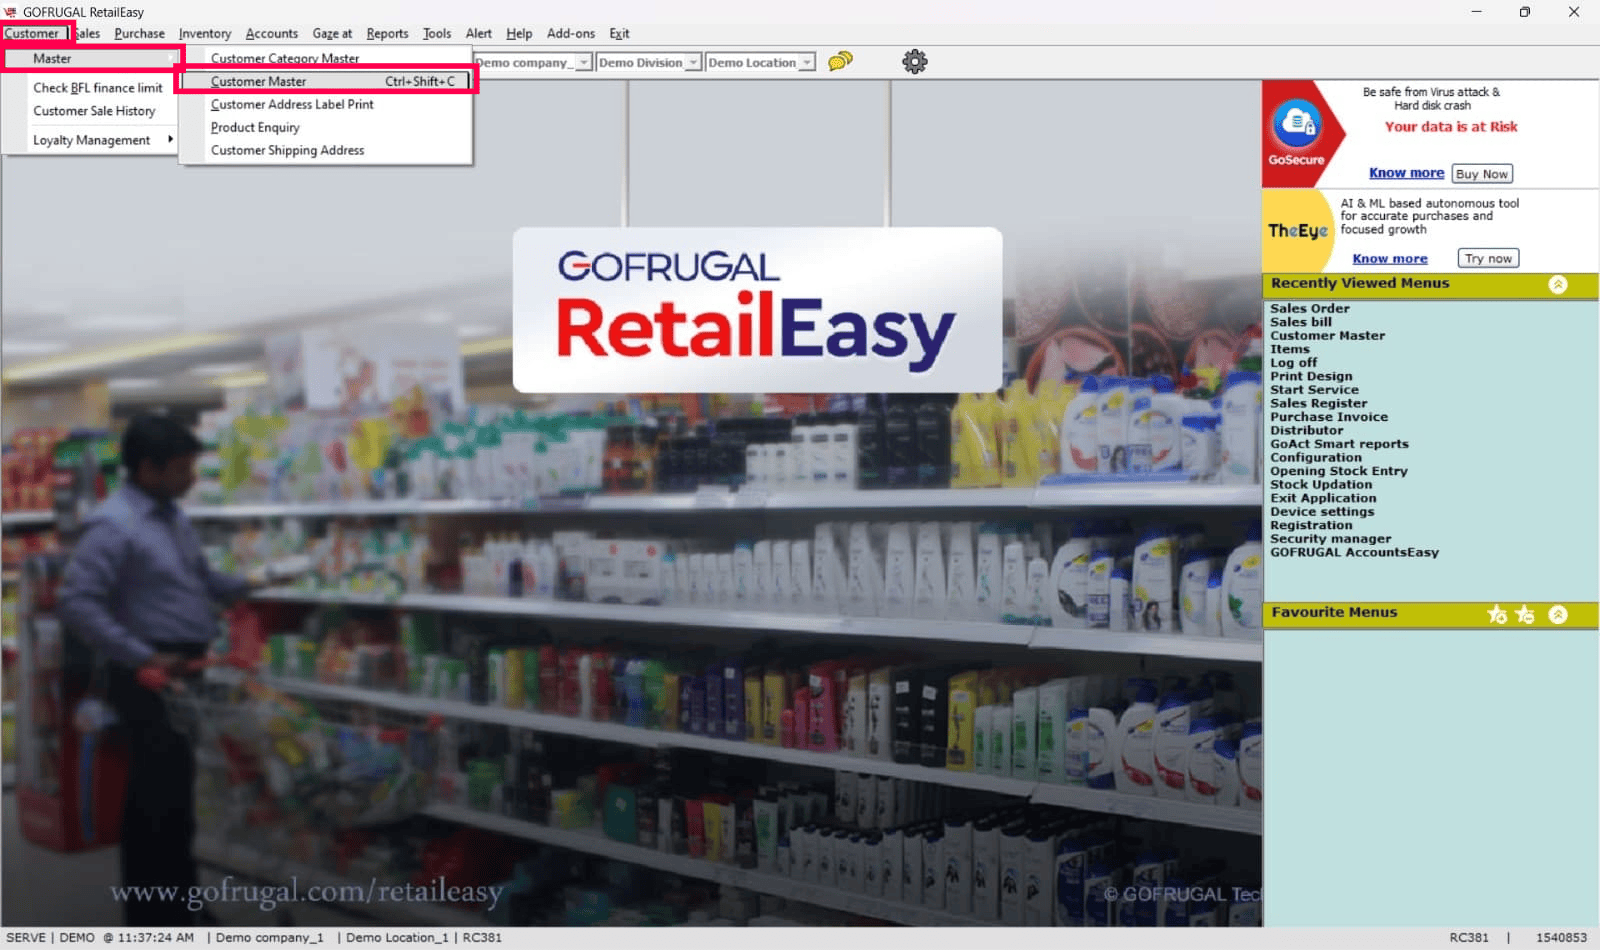
Task: Click Demo company_1 in the status bar
Action: point(270,938)
